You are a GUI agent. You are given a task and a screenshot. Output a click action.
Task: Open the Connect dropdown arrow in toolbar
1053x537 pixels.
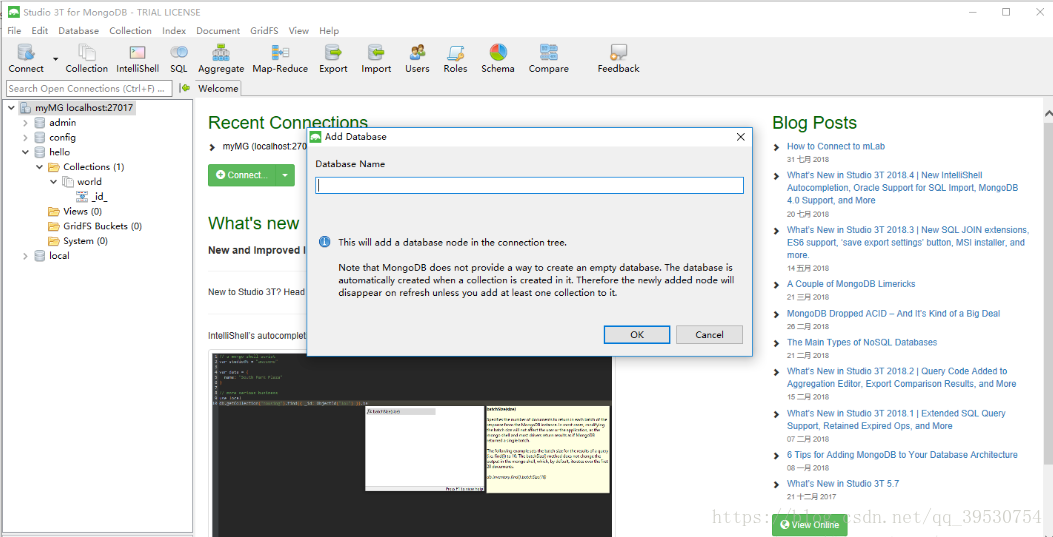pyautogui.click(x=56, y=58)
